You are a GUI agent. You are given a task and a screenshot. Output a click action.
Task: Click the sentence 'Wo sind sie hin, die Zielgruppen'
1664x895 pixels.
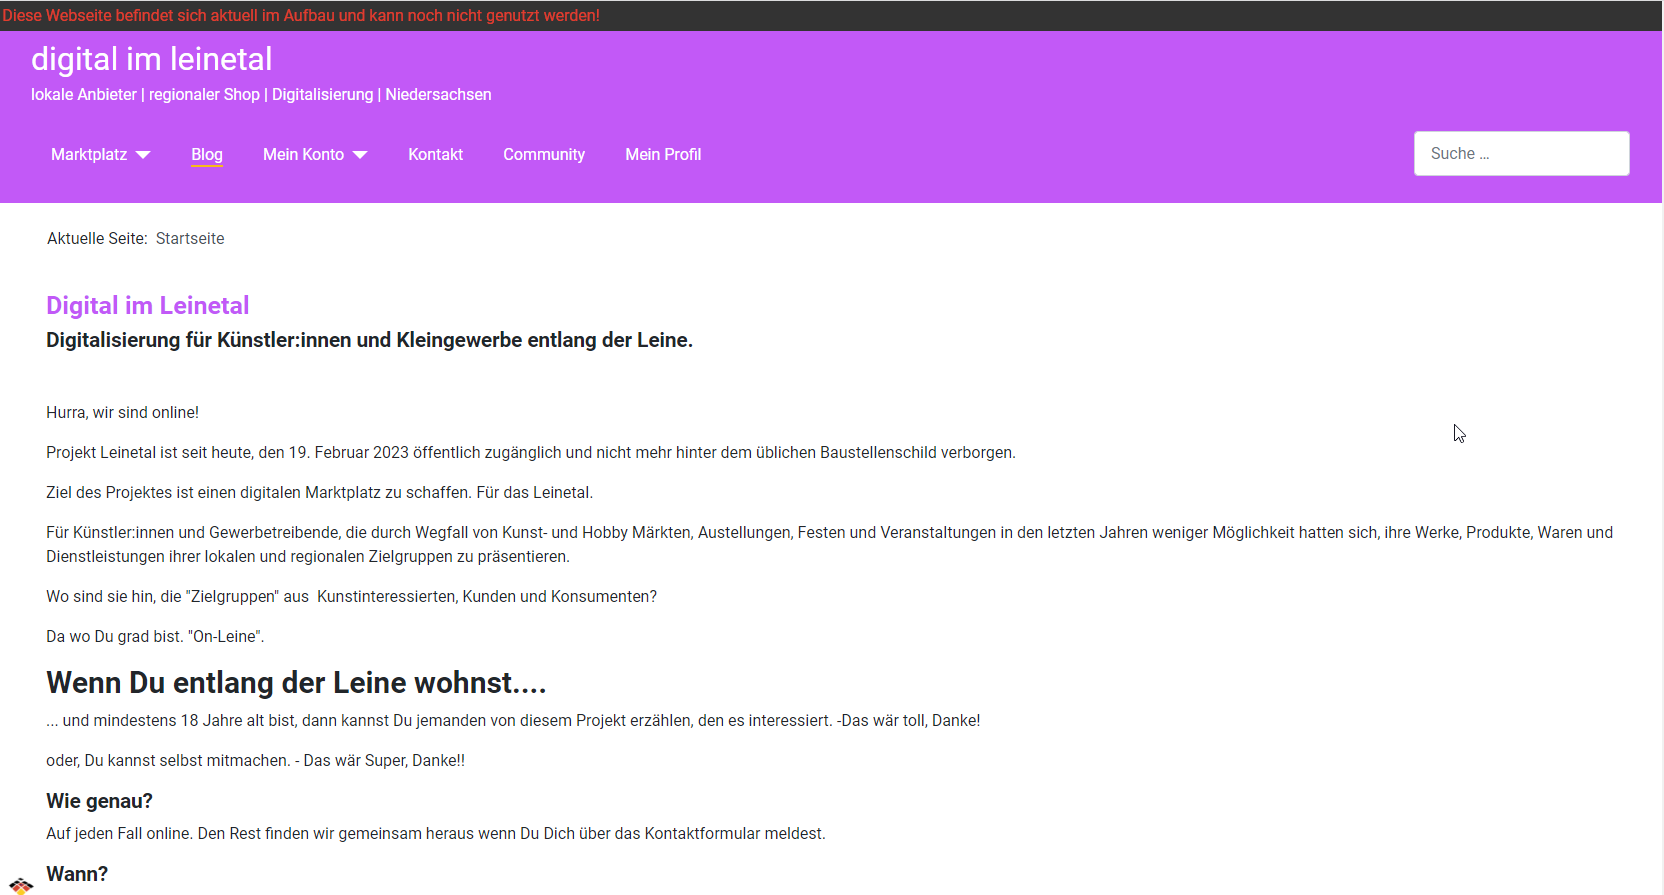click(x=351, y=596)
